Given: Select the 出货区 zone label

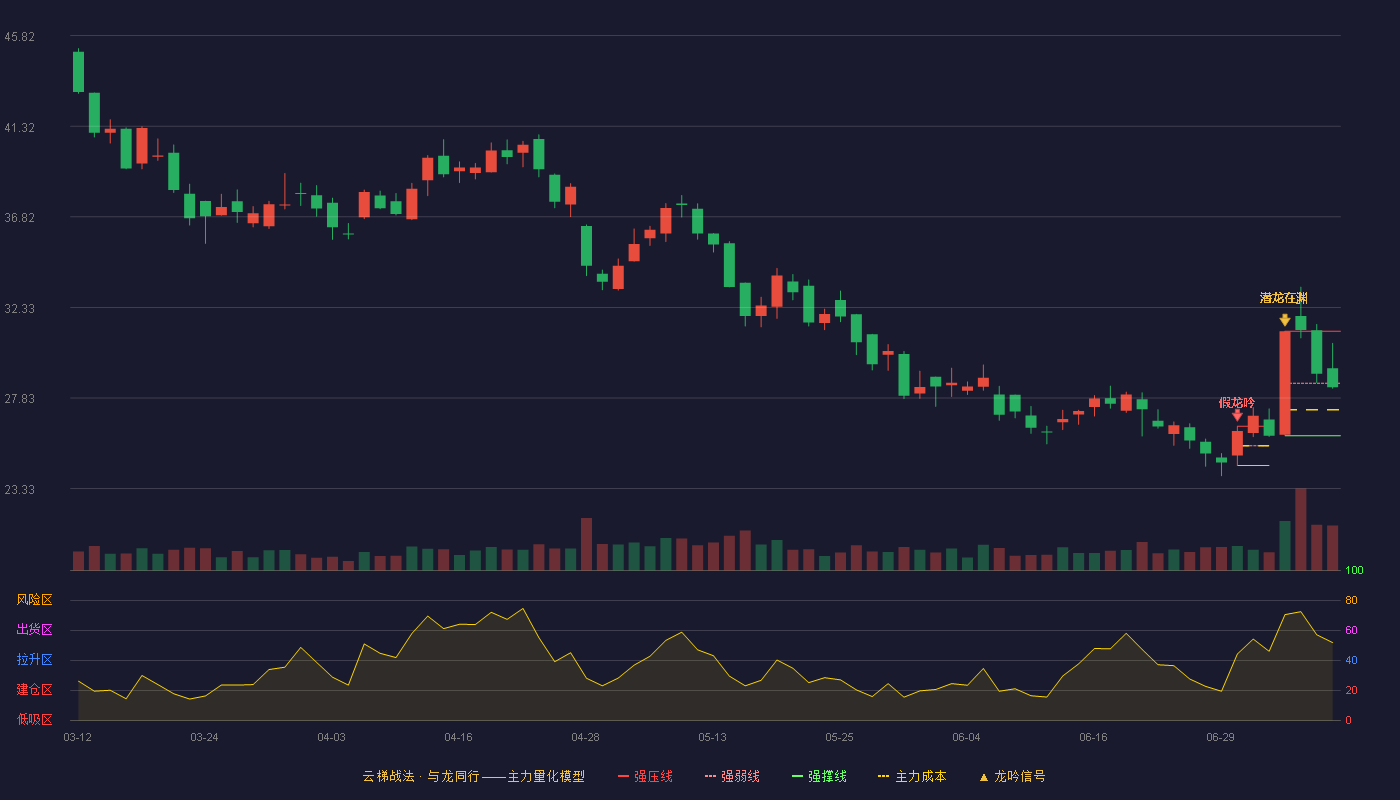Looking at the screenshot, I should click(x=35, y=630).
